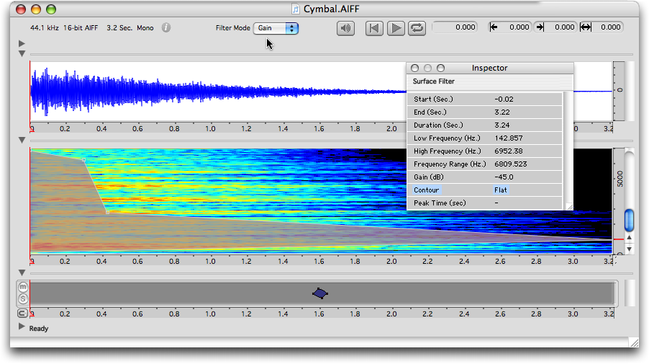
Task: Toggle the C button beside bottom ruler
Action: (22, 313)
